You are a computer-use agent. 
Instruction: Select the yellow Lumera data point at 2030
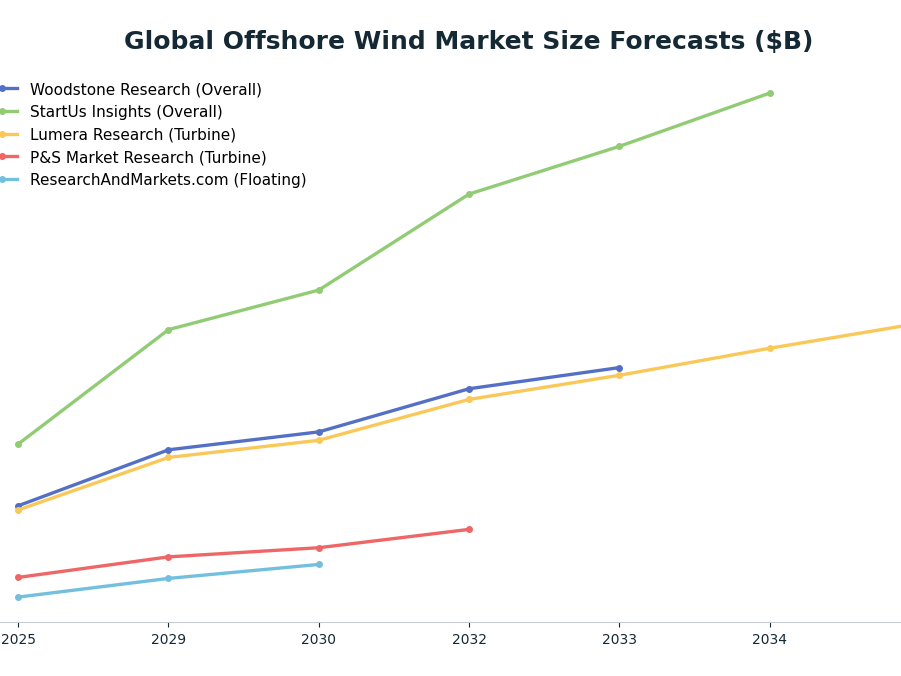click(319, 440)
